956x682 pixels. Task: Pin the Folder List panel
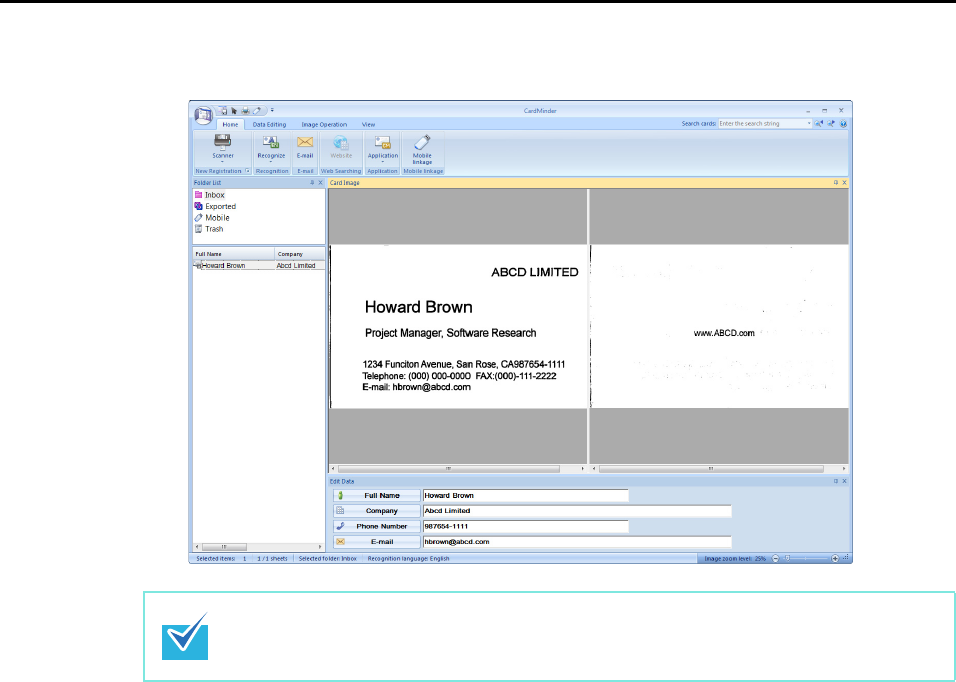click(312, 183)
